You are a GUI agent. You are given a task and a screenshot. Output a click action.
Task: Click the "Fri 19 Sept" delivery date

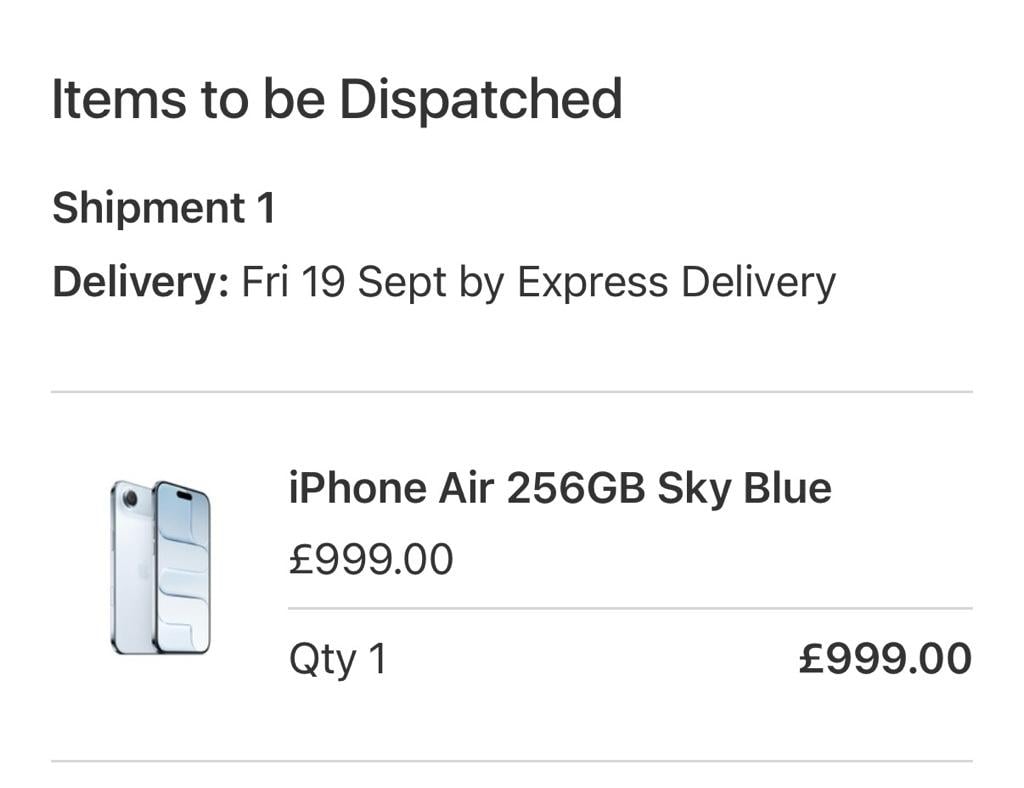344,282
